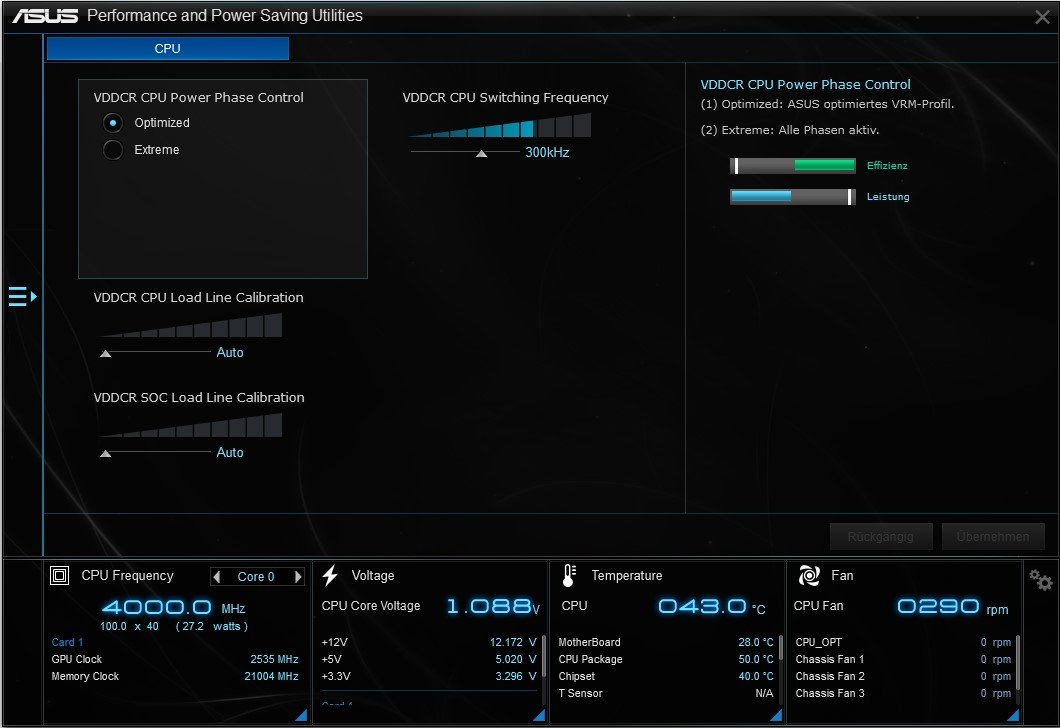
Task: Click the Leistung bar indicator
Action: coord(793,197)
